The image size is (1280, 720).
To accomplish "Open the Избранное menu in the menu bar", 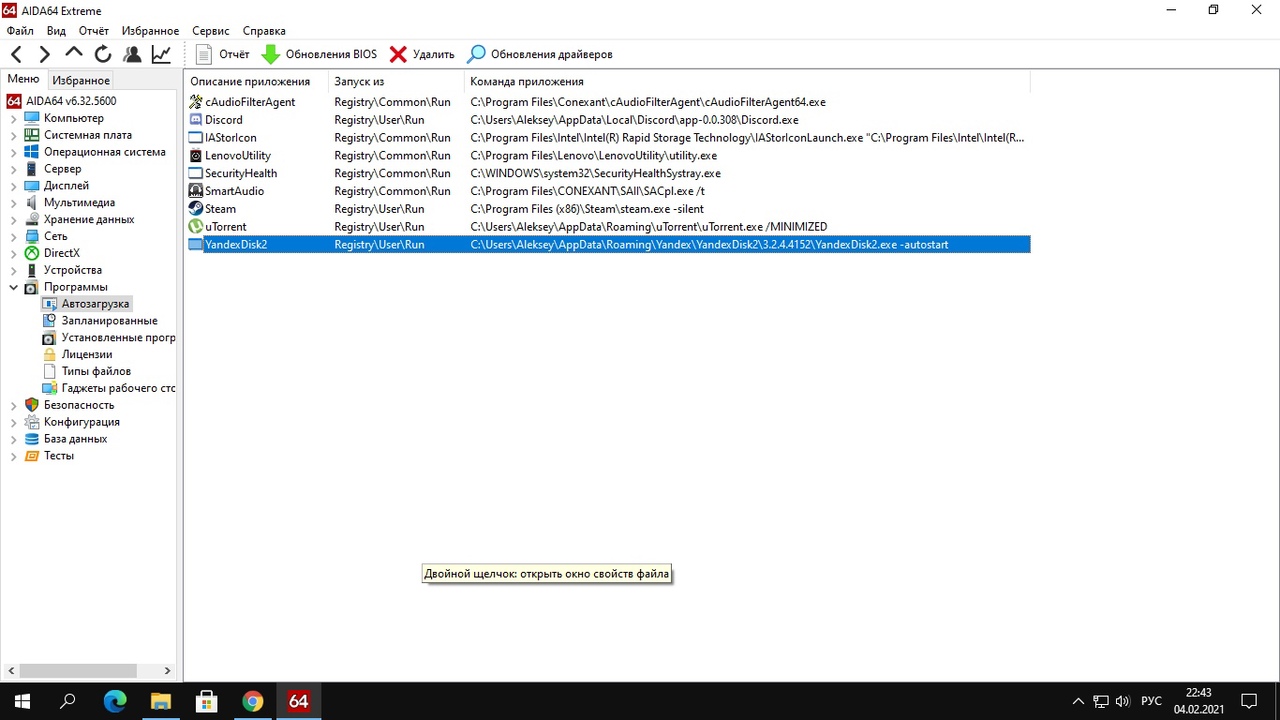I will pos(151,31).
